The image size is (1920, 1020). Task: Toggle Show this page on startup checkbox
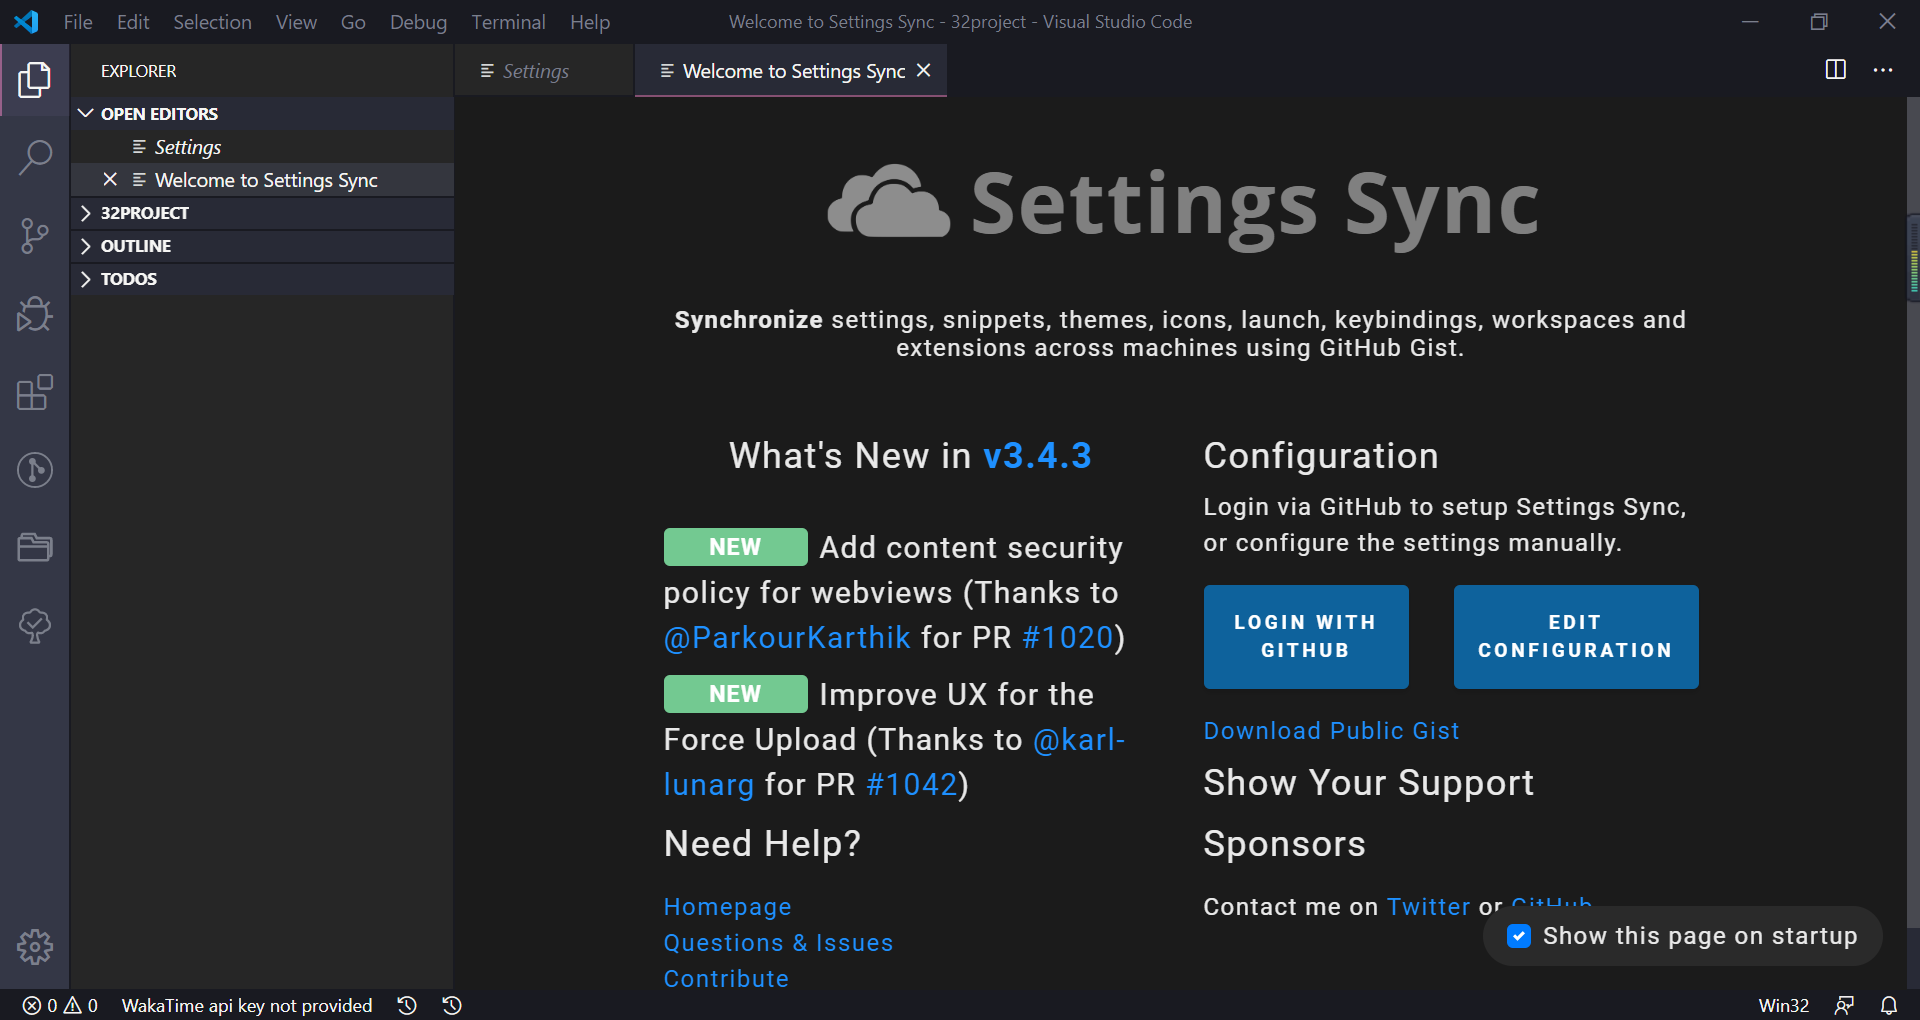click(x=1519, y=936)
